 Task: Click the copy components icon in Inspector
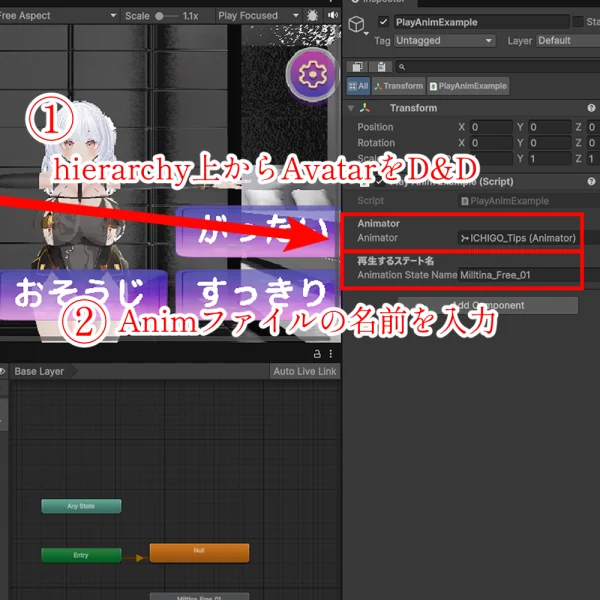pos(357,67)
